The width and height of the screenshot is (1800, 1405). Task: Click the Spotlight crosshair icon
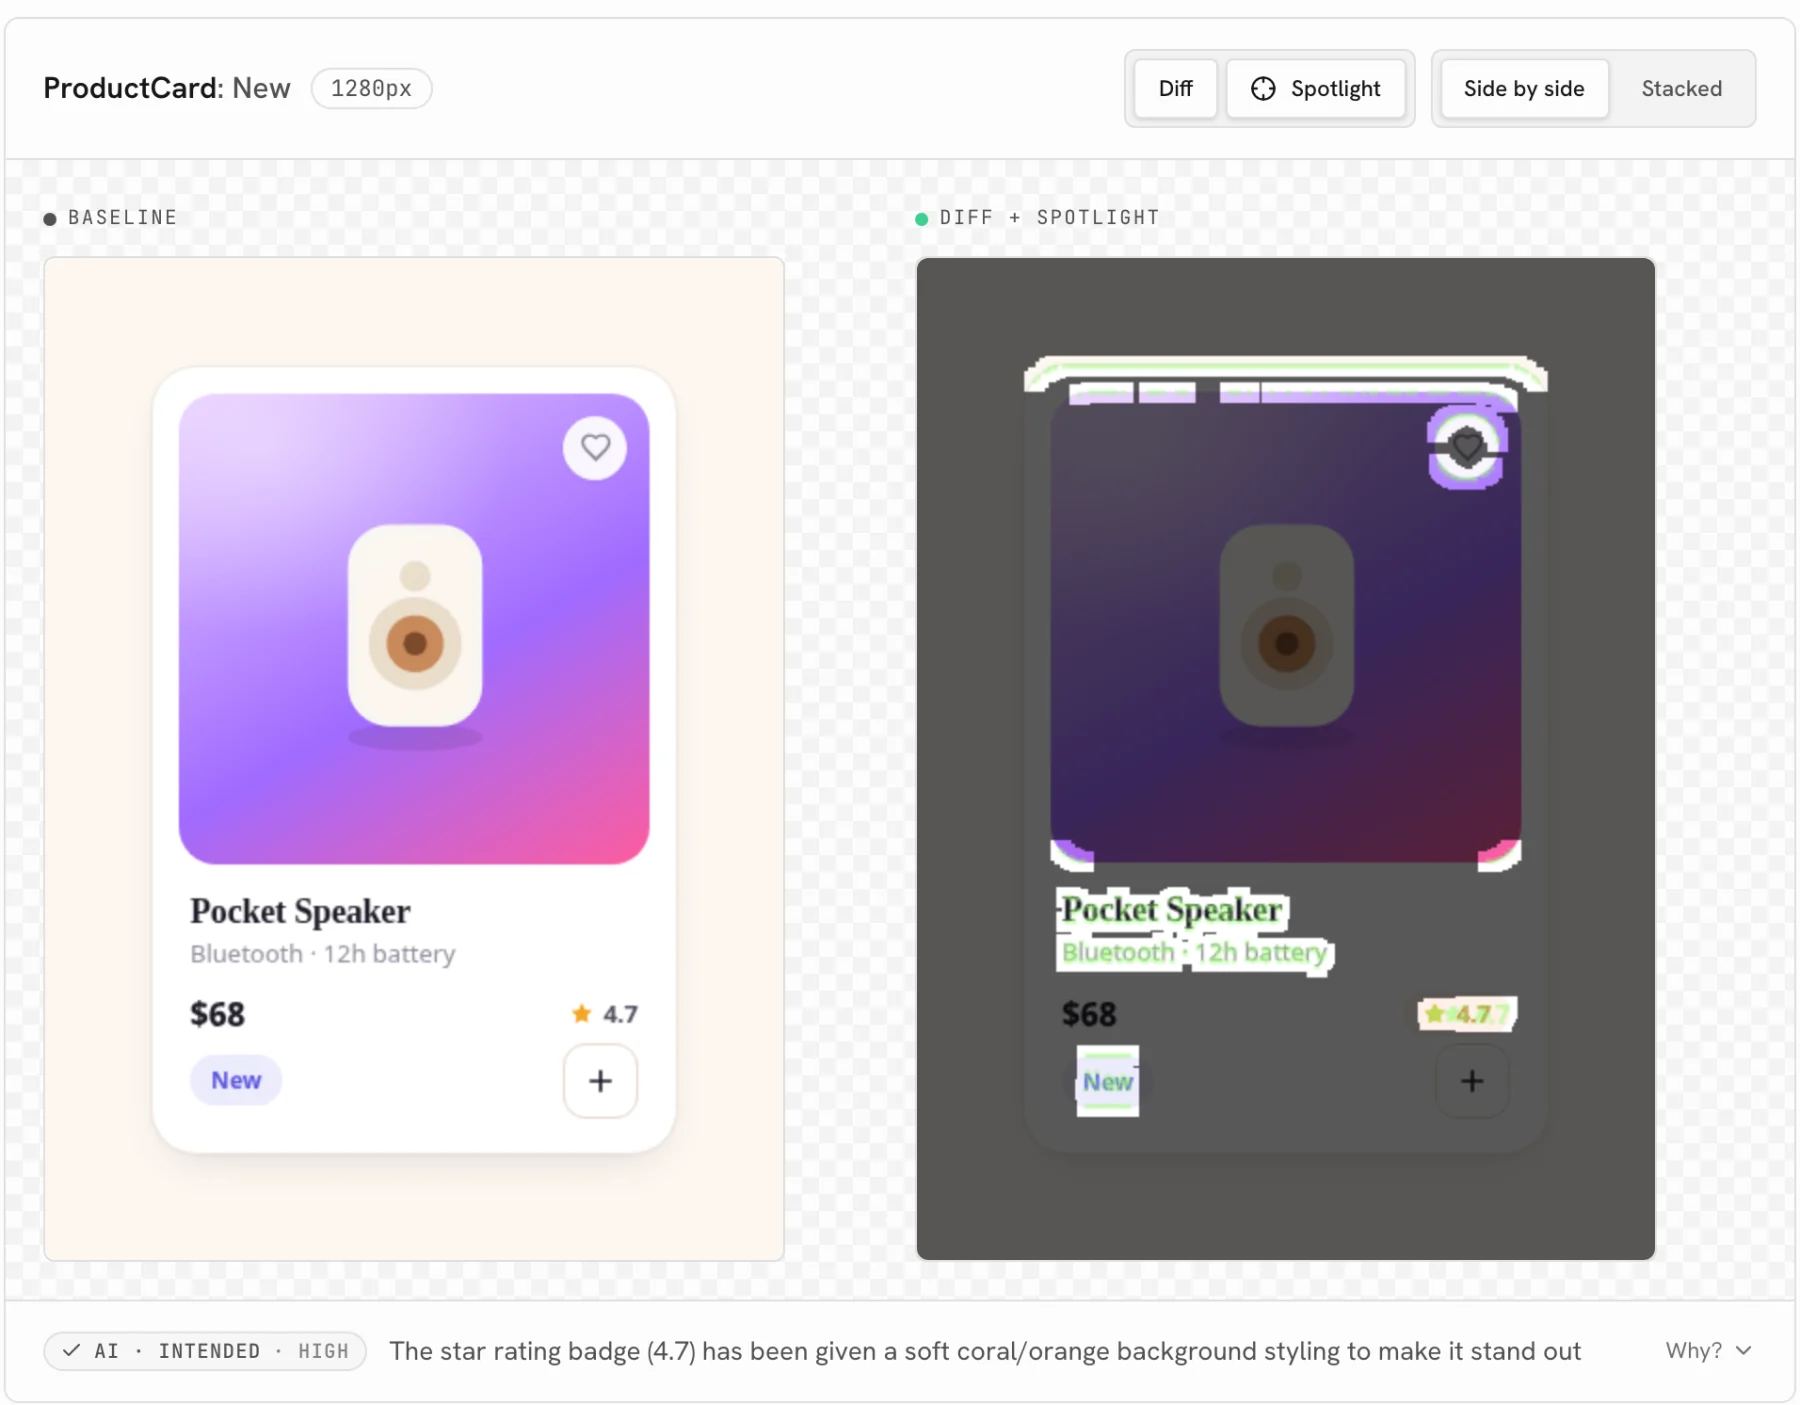[x=1263, y=88]
